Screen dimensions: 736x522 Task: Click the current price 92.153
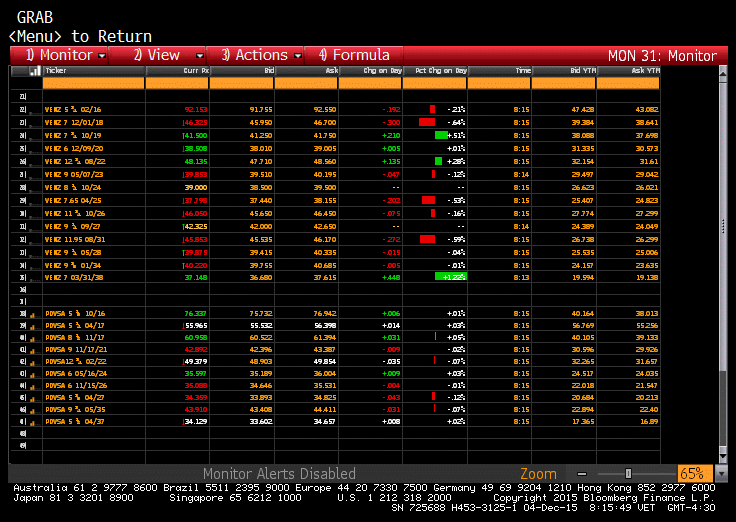coord(196,109)
